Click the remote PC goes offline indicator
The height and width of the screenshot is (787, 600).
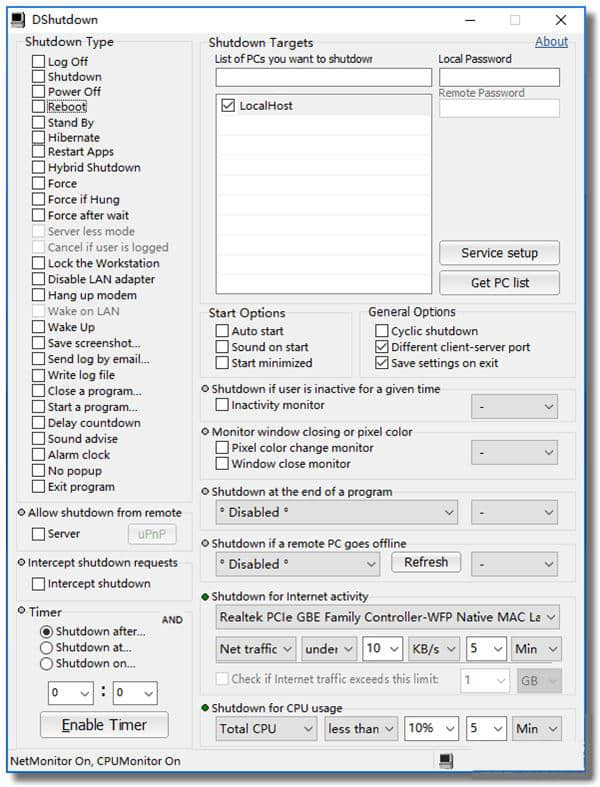click(205, 544)
